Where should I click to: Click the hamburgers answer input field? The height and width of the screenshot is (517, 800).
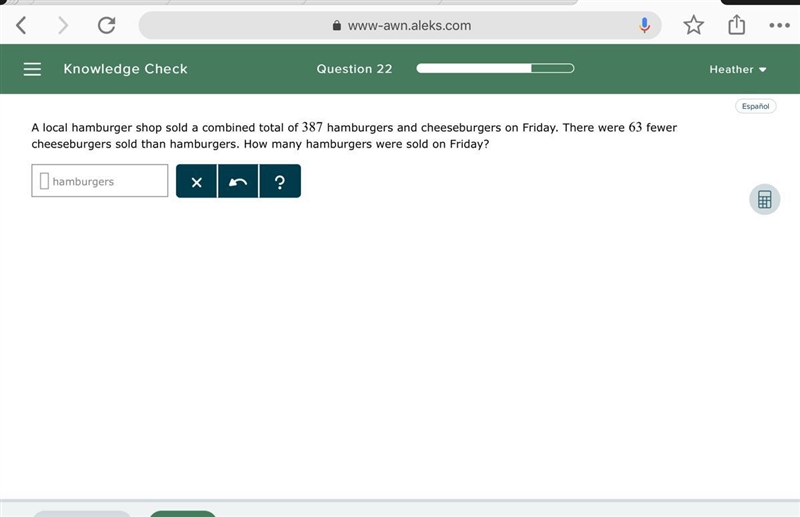pyautogui.click(x=99, y=181)
